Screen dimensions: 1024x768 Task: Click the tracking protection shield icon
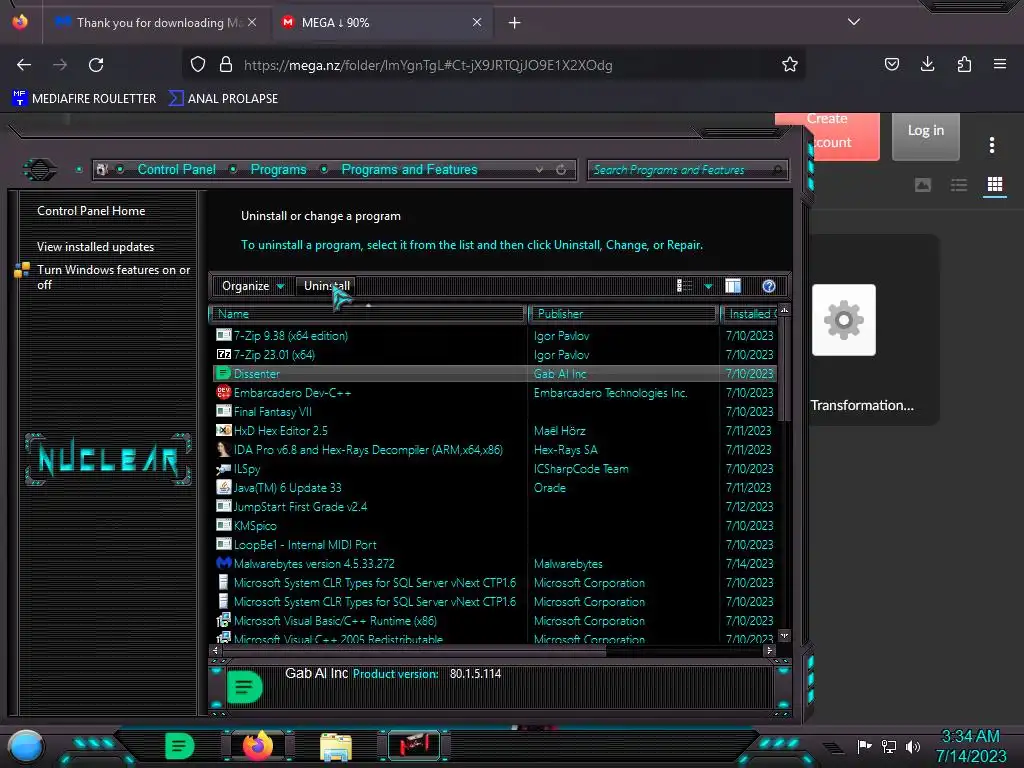[x=198, y=65]
